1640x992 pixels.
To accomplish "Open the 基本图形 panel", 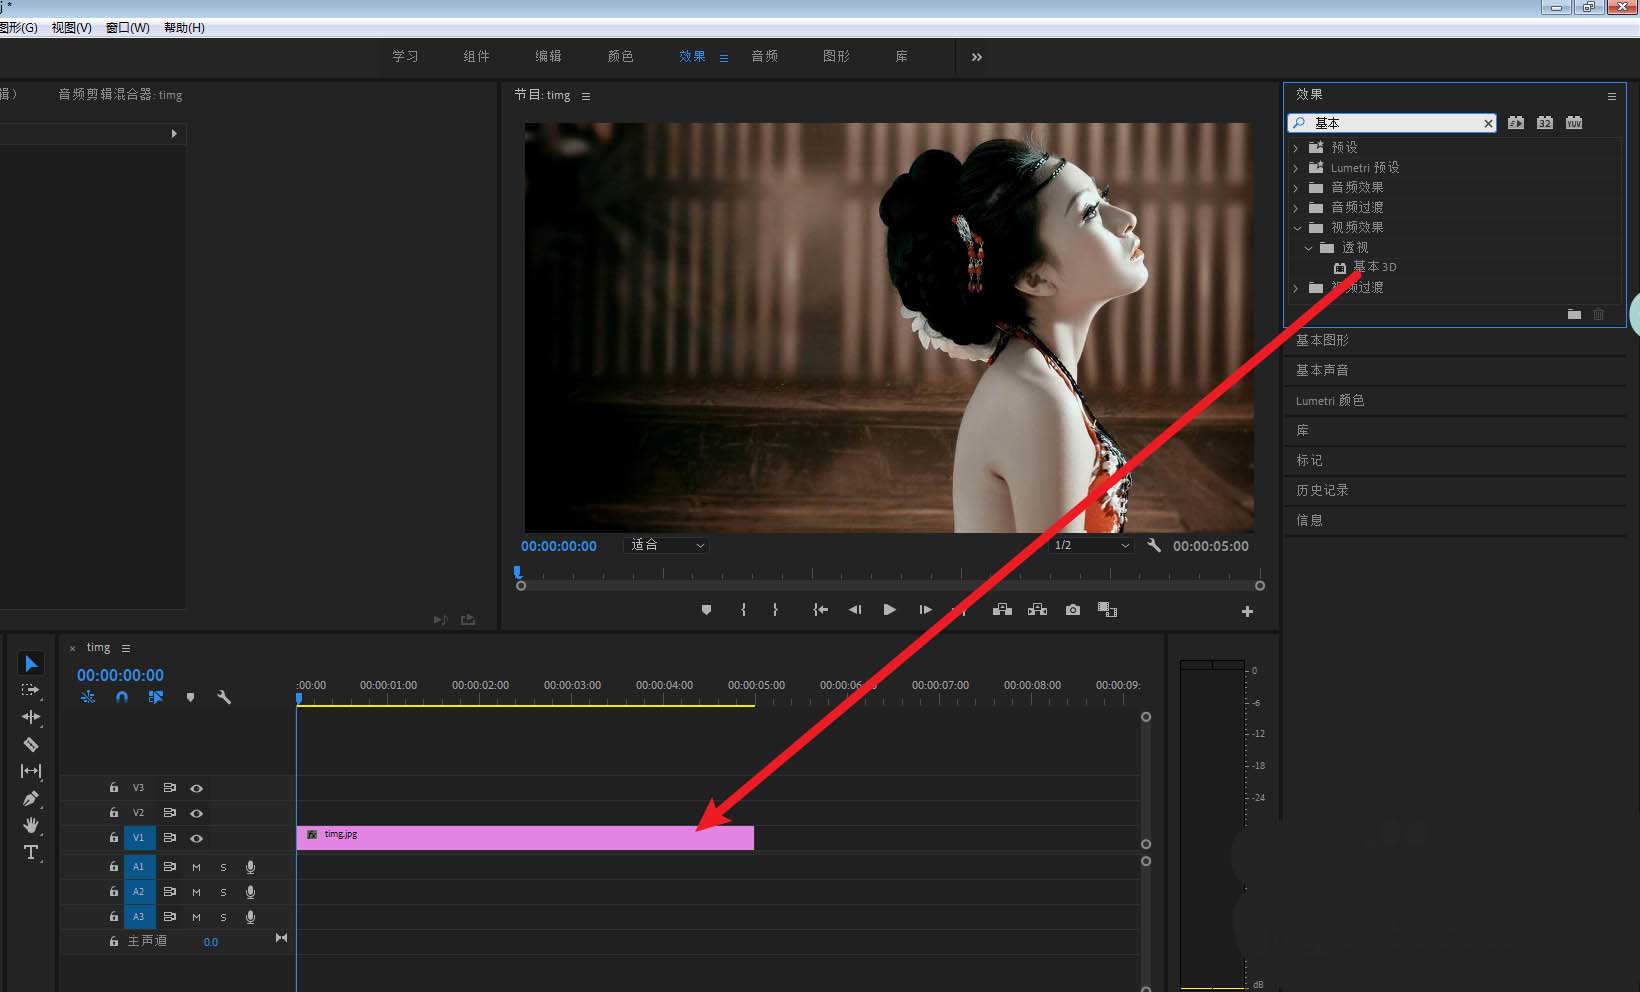I will (1322, 340).
